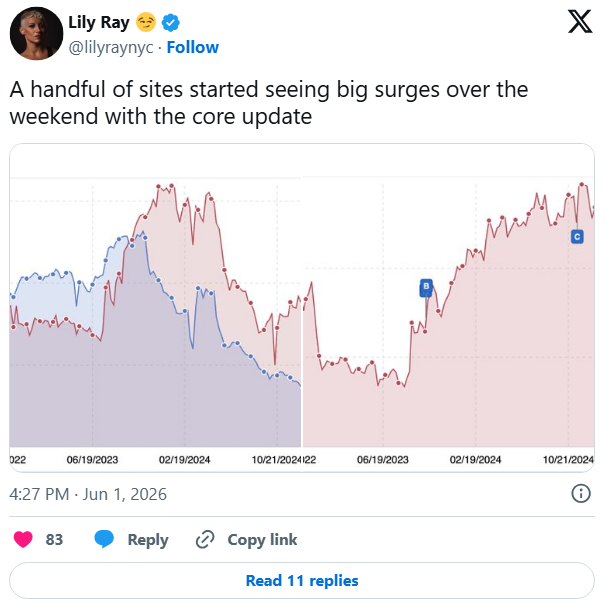Click the copy link chain icon

(x=205, y=540)
